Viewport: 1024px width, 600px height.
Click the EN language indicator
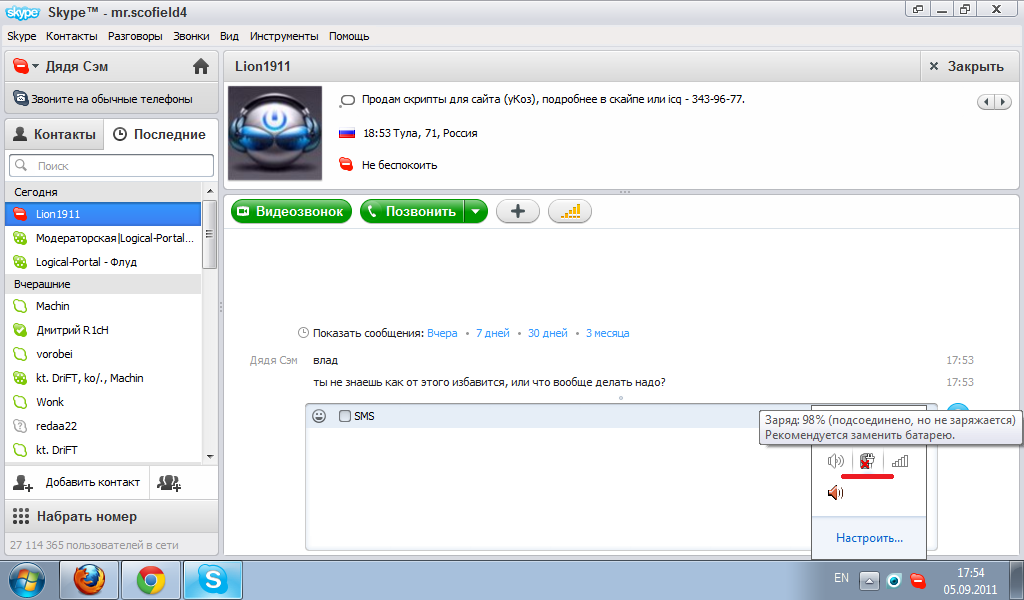pos(841,578)
